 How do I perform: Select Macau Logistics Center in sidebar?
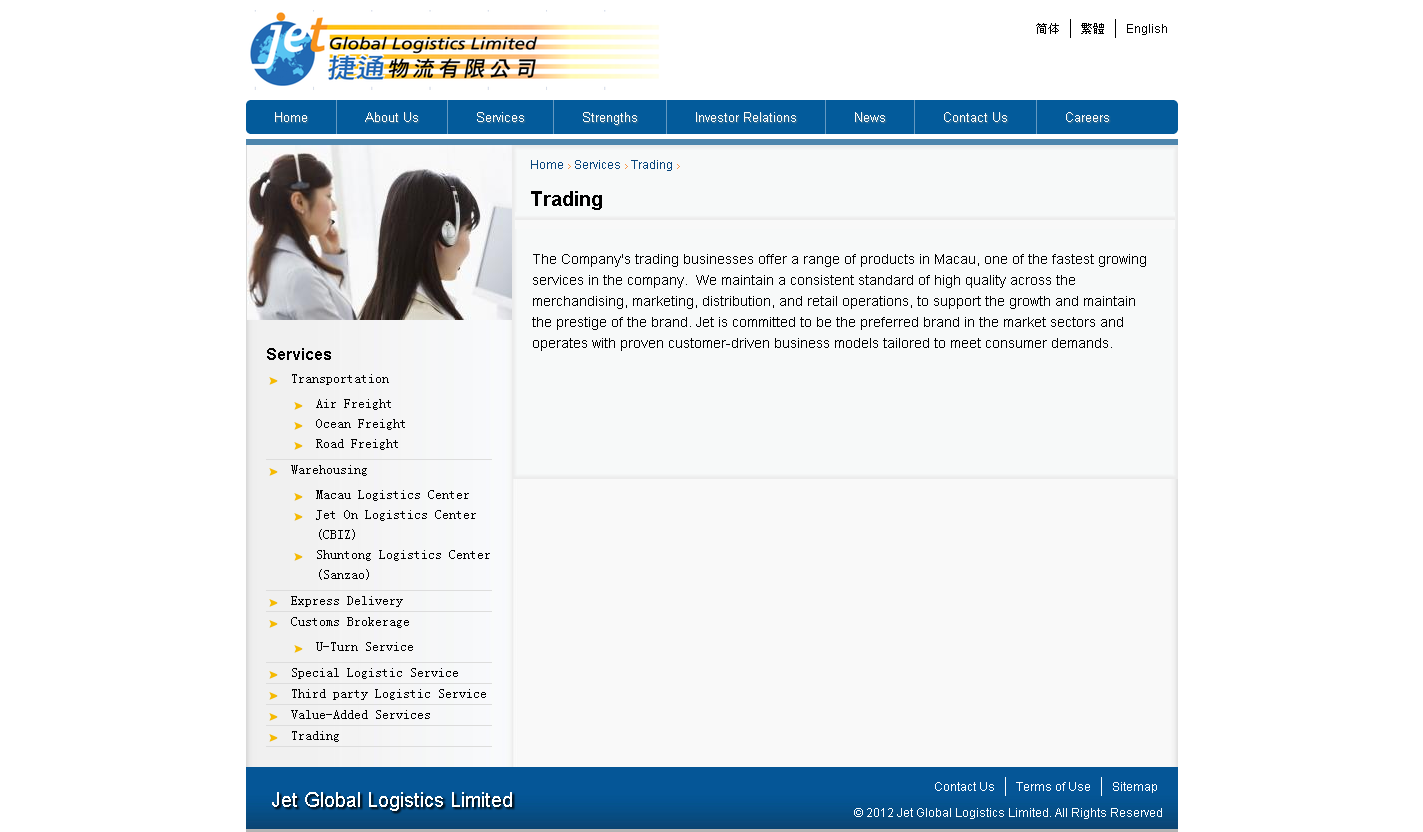click(x=392, y=495)
